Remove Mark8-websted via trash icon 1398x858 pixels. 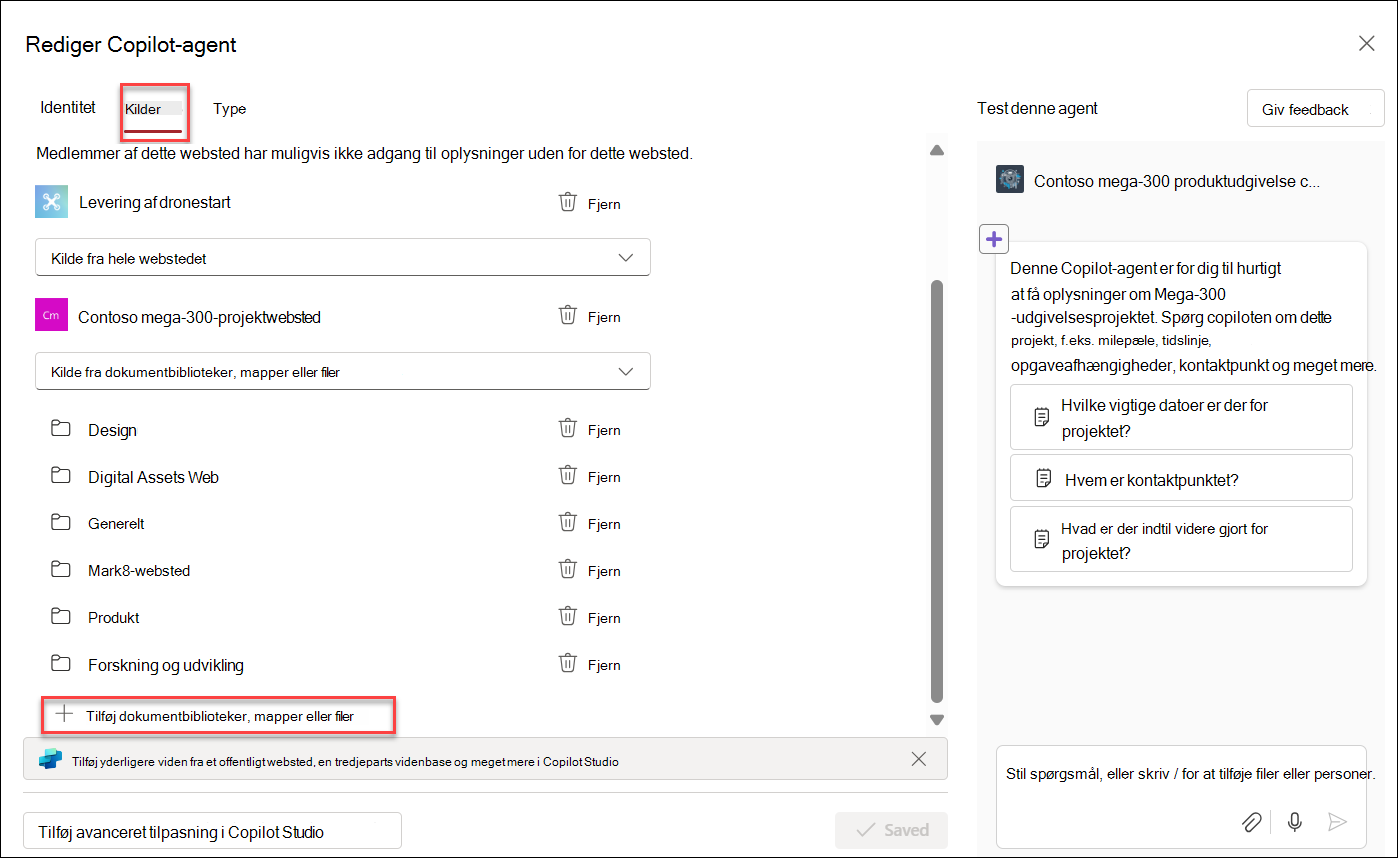(x=567, y=569)
